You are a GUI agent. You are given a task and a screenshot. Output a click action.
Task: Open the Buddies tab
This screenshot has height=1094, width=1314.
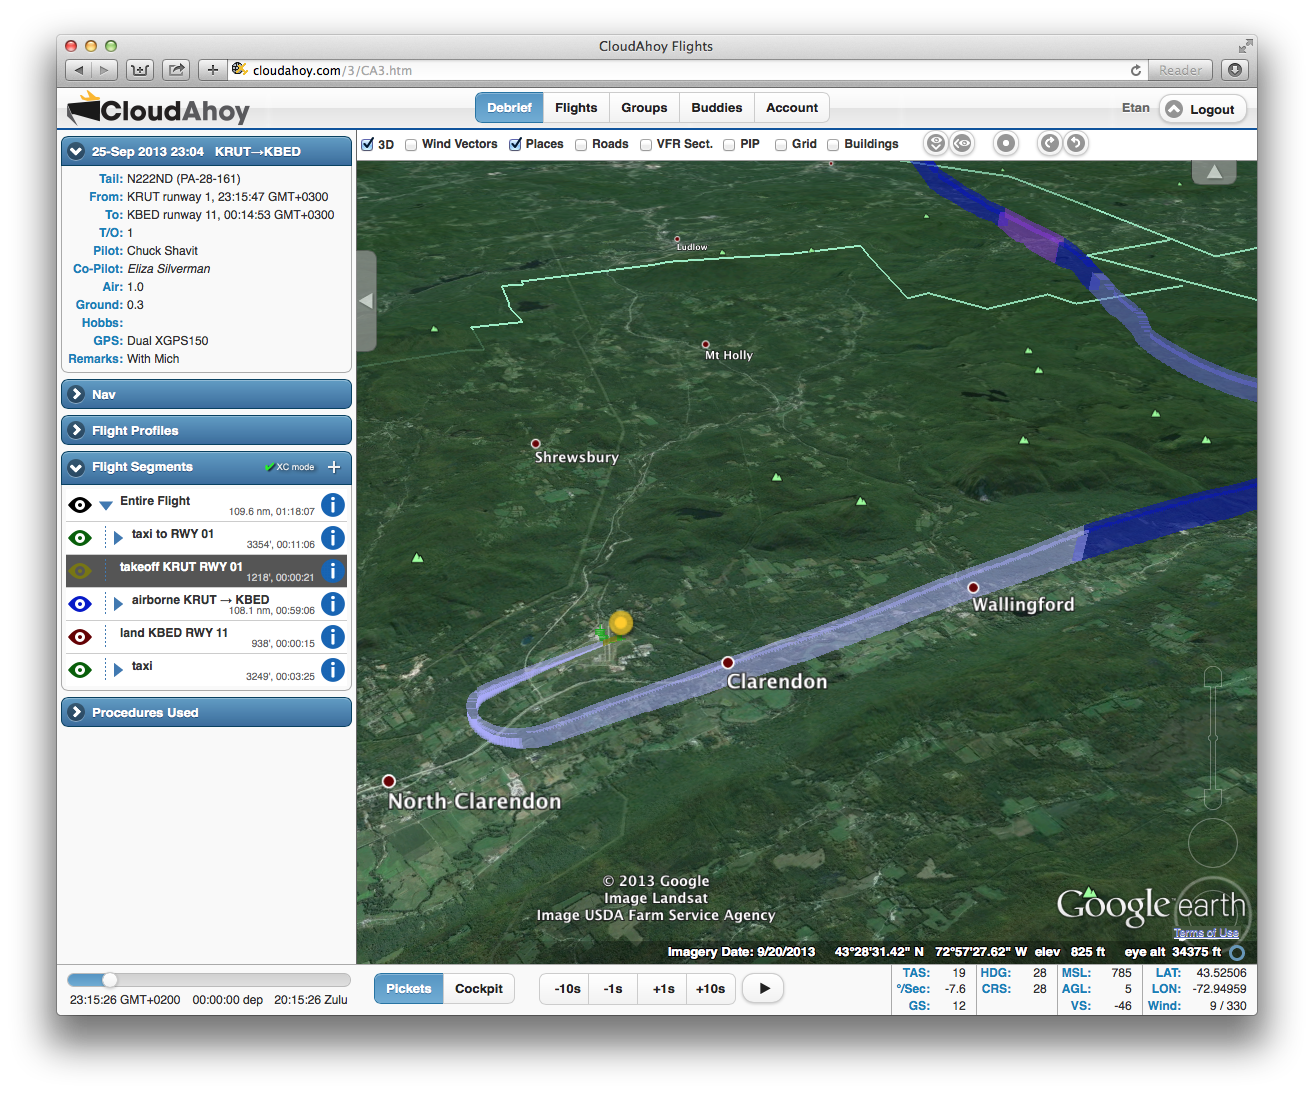[x=717, y=108]
